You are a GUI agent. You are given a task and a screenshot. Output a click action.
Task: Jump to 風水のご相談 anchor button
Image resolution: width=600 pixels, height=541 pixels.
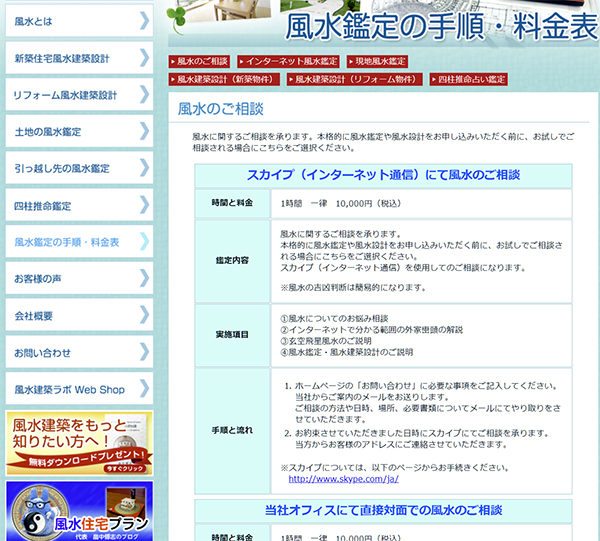[201, 61]
